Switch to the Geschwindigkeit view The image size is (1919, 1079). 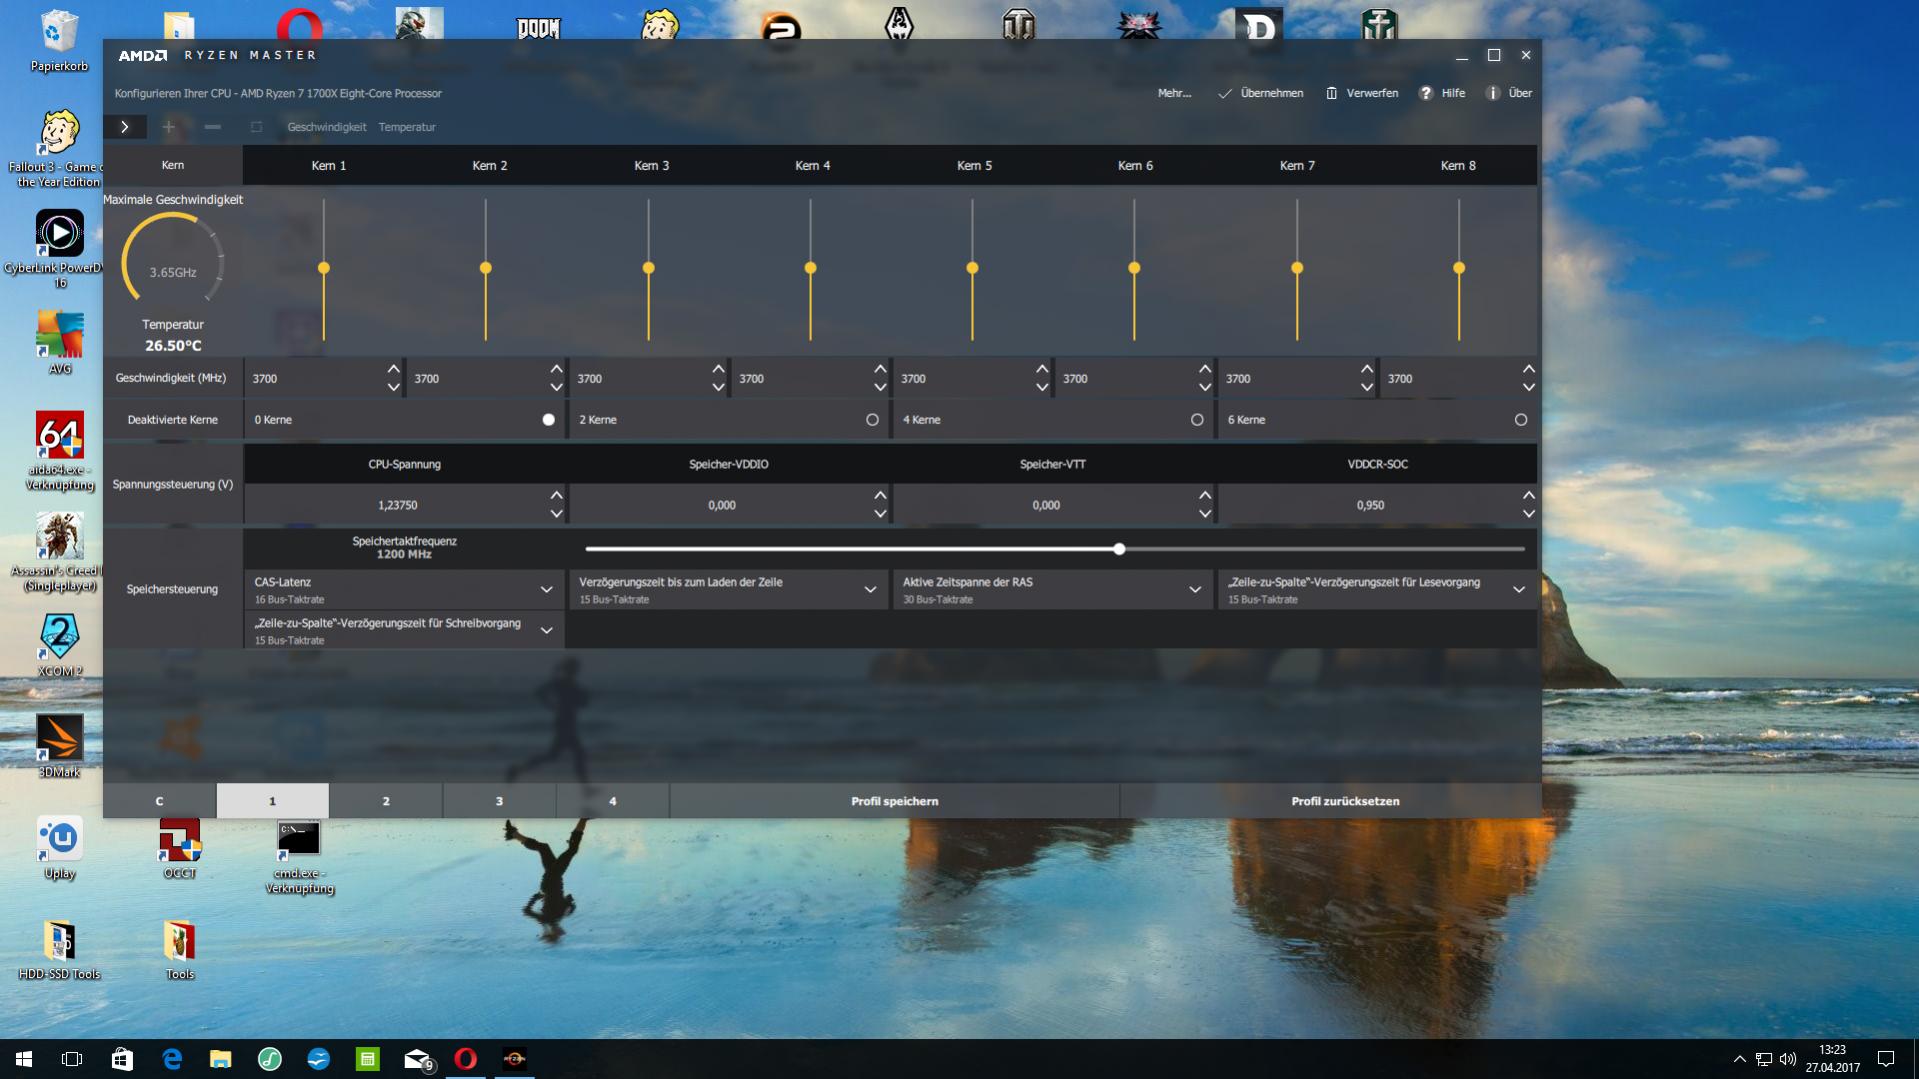point(327,127)
